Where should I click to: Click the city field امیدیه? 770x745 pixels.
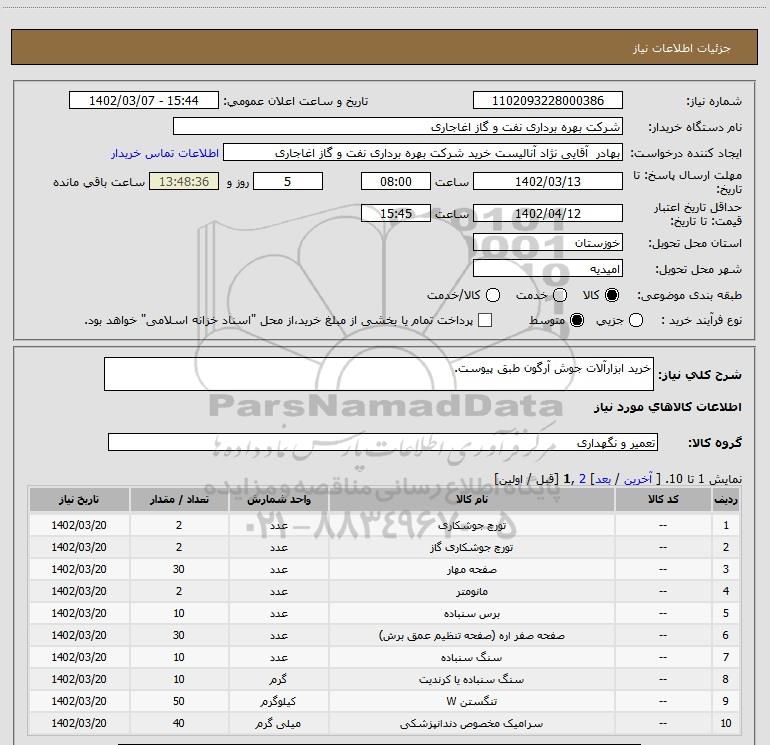point(548,269)
